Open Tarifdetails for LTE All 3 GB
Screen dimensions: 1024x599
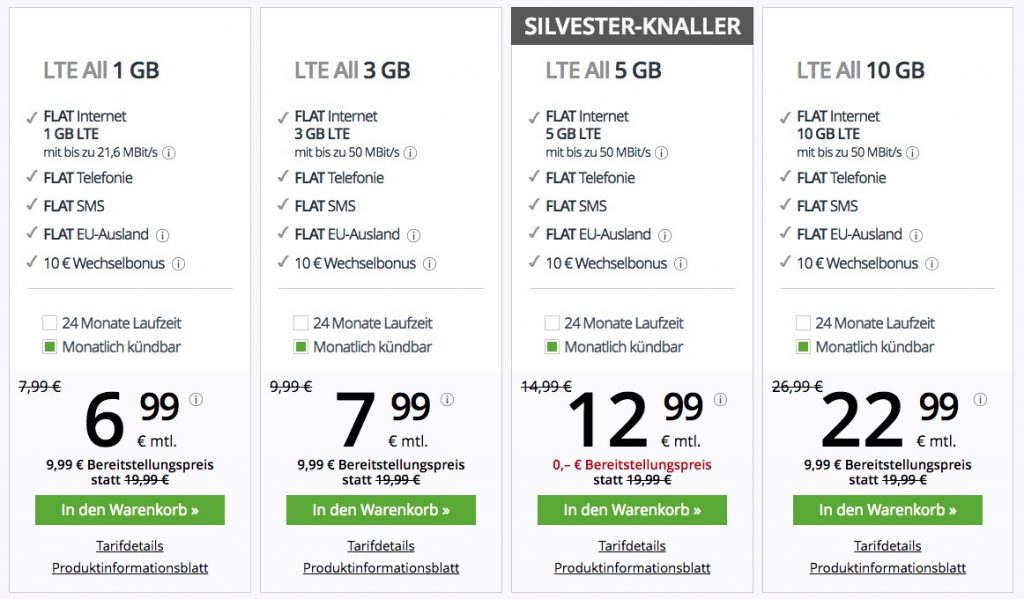(x=381, y=546)
